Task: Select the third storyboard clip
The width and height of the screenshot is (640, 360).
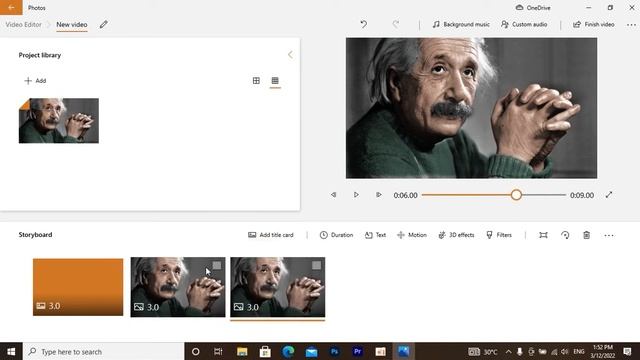Action: pos(278,287)
